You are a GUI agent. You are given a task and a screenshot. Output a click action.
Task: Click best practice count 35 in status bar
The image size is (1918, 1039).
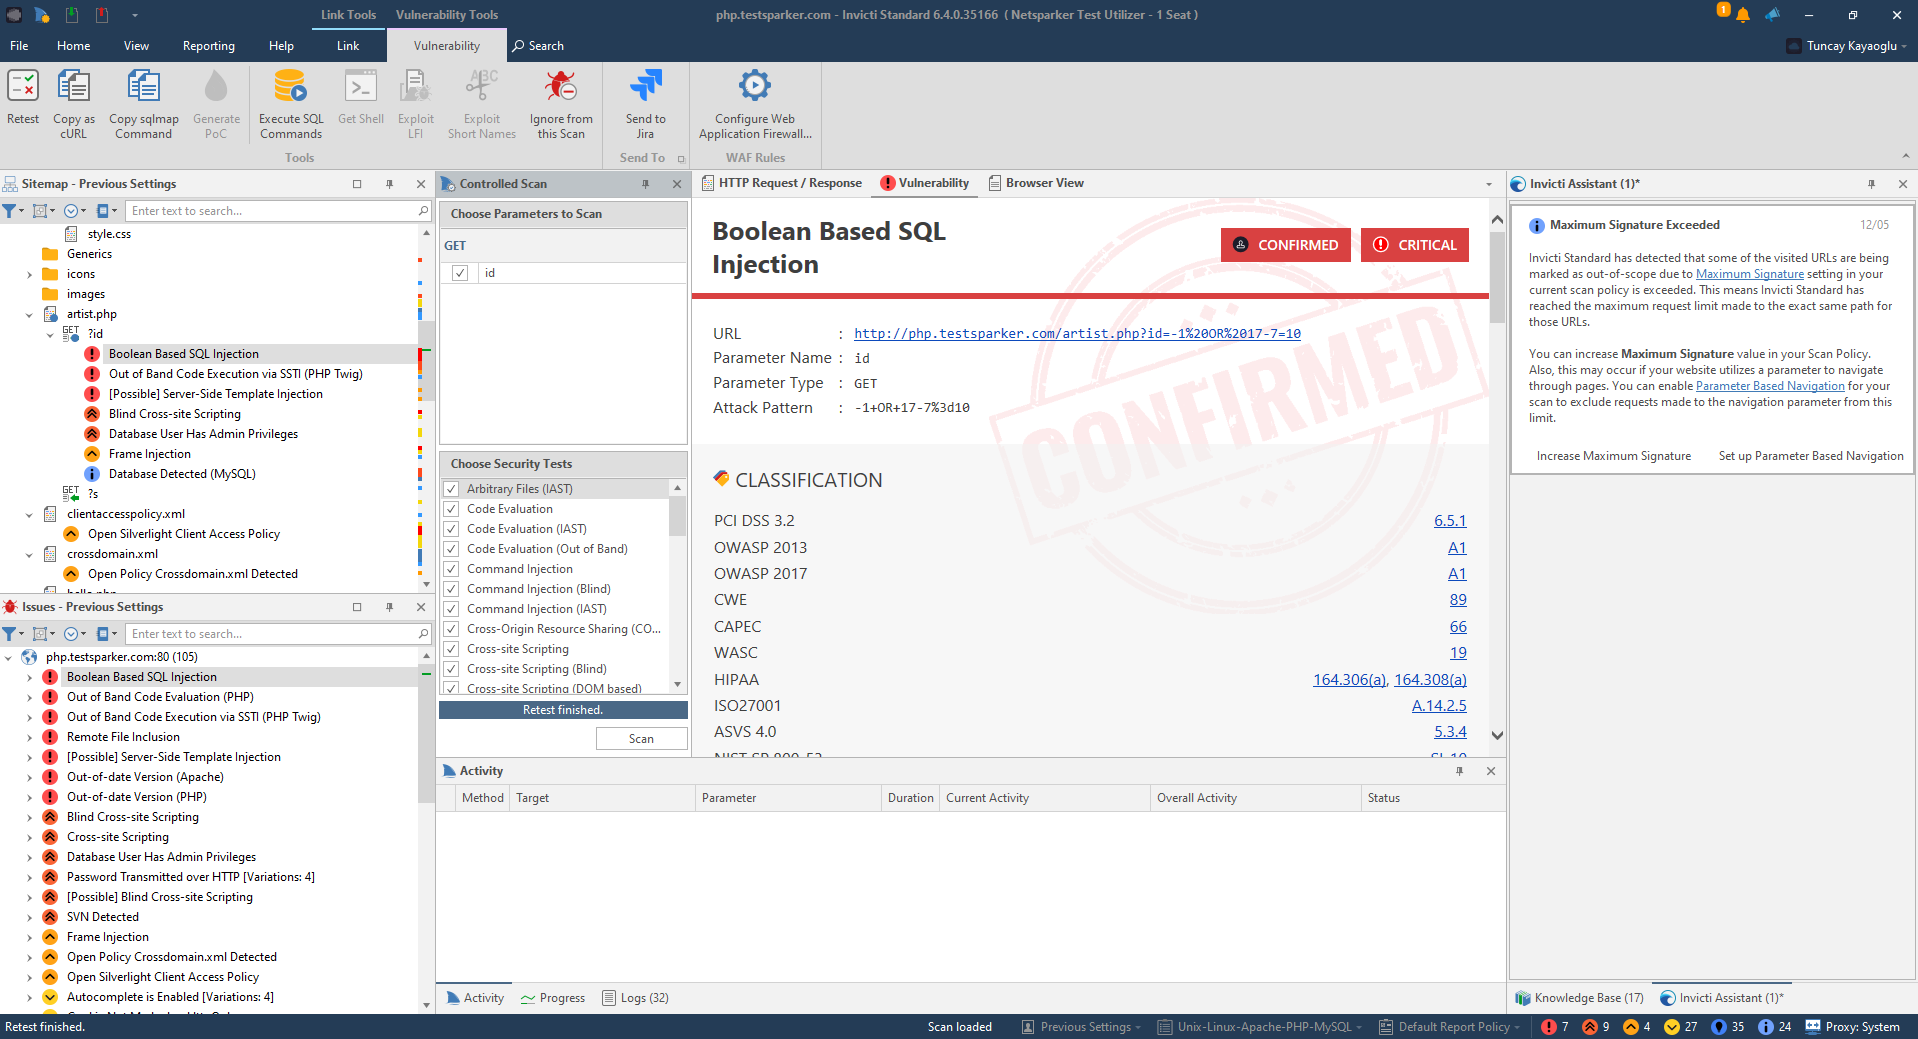[1728, 1027]
